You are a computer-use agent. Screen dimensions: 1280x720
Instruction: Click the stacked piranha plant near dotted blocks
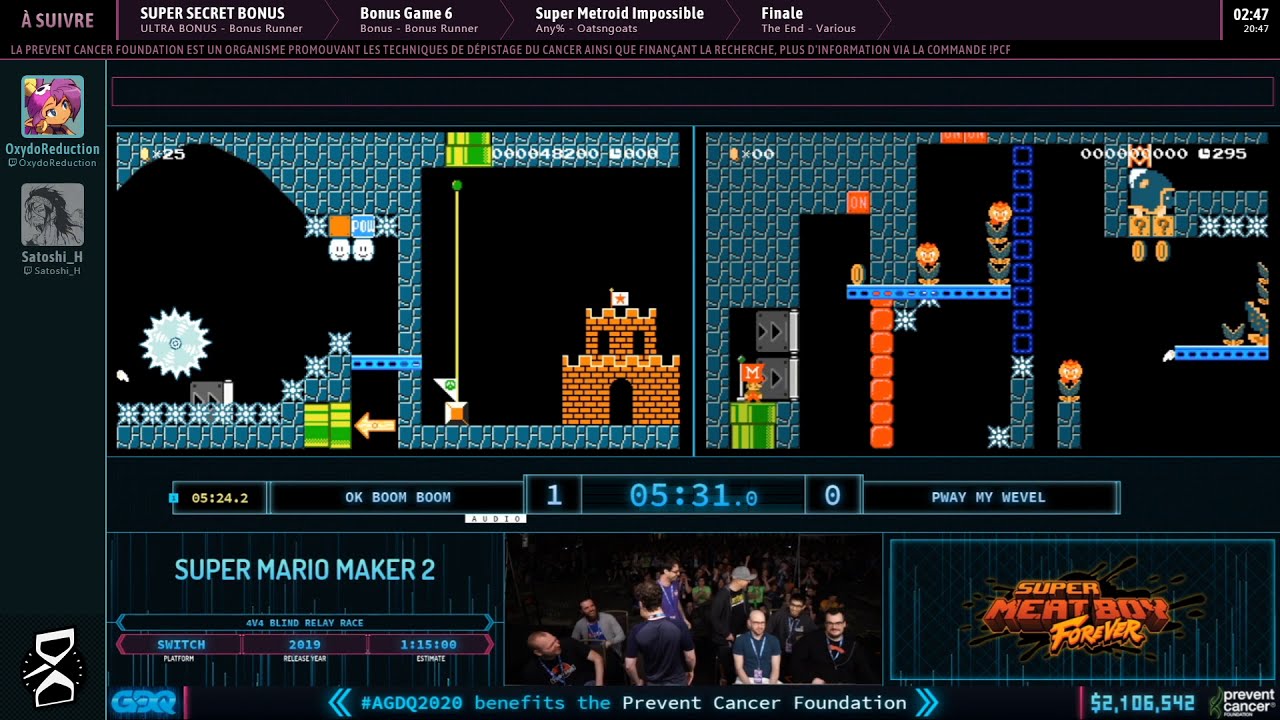[998, 242]
